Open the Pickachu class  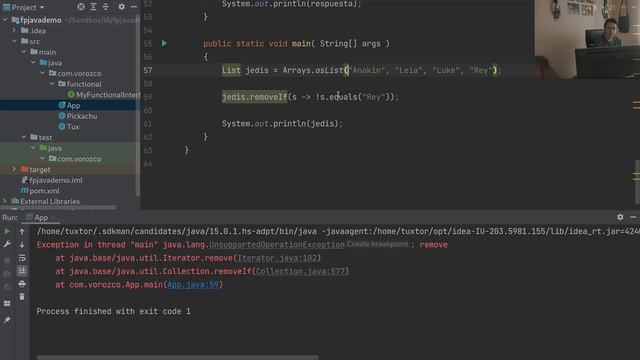click(x=78, y=116)
